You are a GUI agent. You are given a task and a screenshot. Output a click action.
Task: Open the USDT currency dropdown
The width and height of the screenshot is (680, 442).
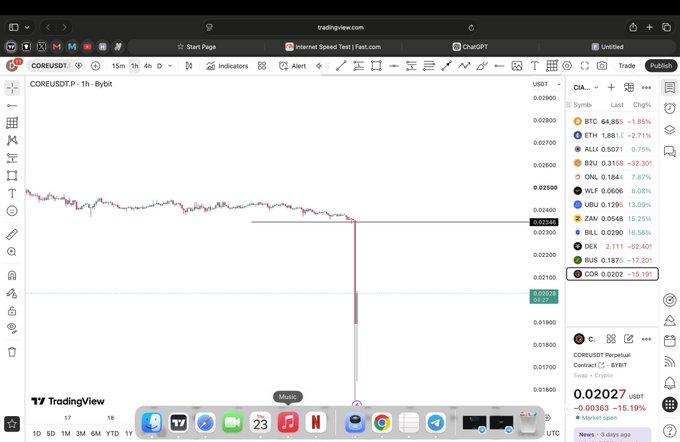pyautogui.click(x=546, y=84)
